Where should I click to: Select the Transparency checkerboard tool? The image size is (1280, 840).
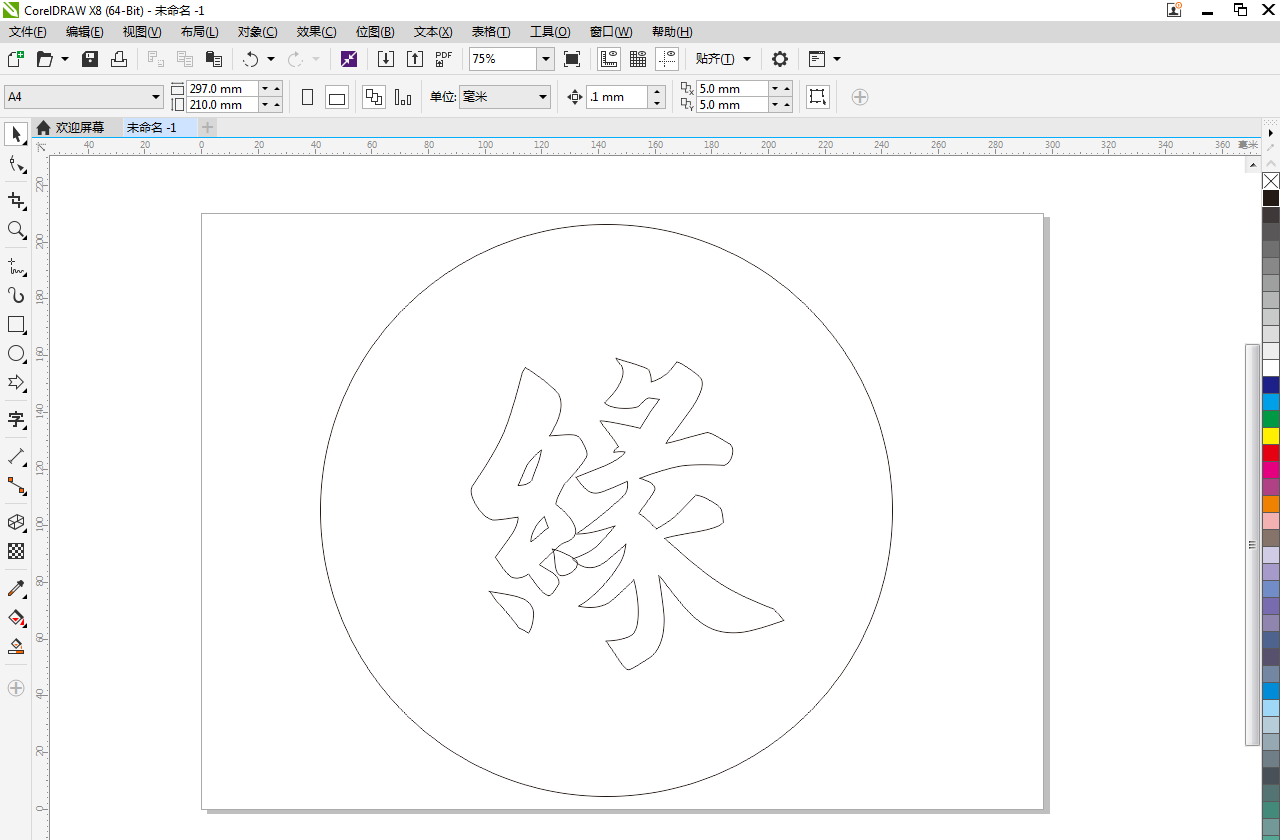(16, 551)
